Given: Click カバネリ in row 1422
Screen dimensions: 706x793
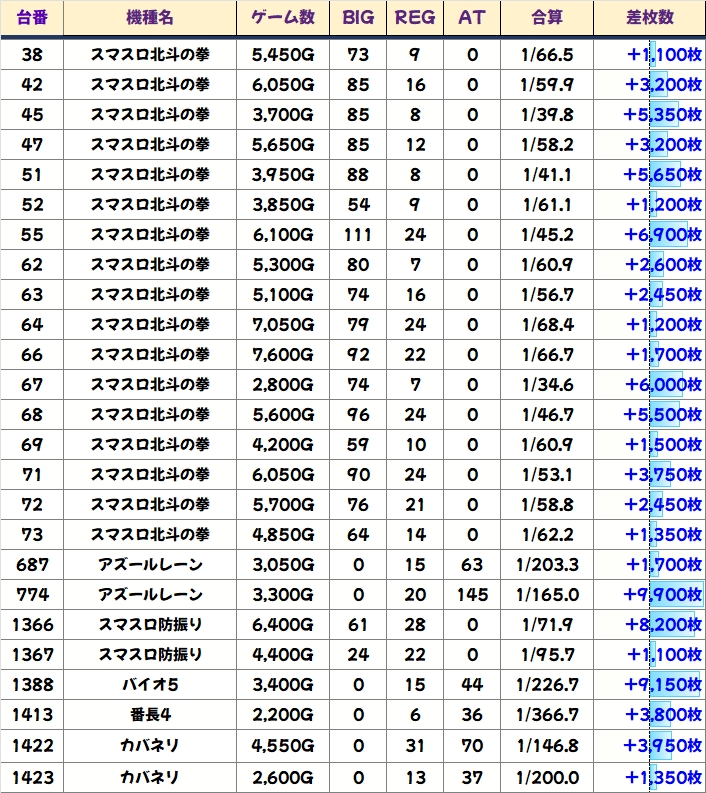Looking at the screenshot, I should tap(150, 745).
